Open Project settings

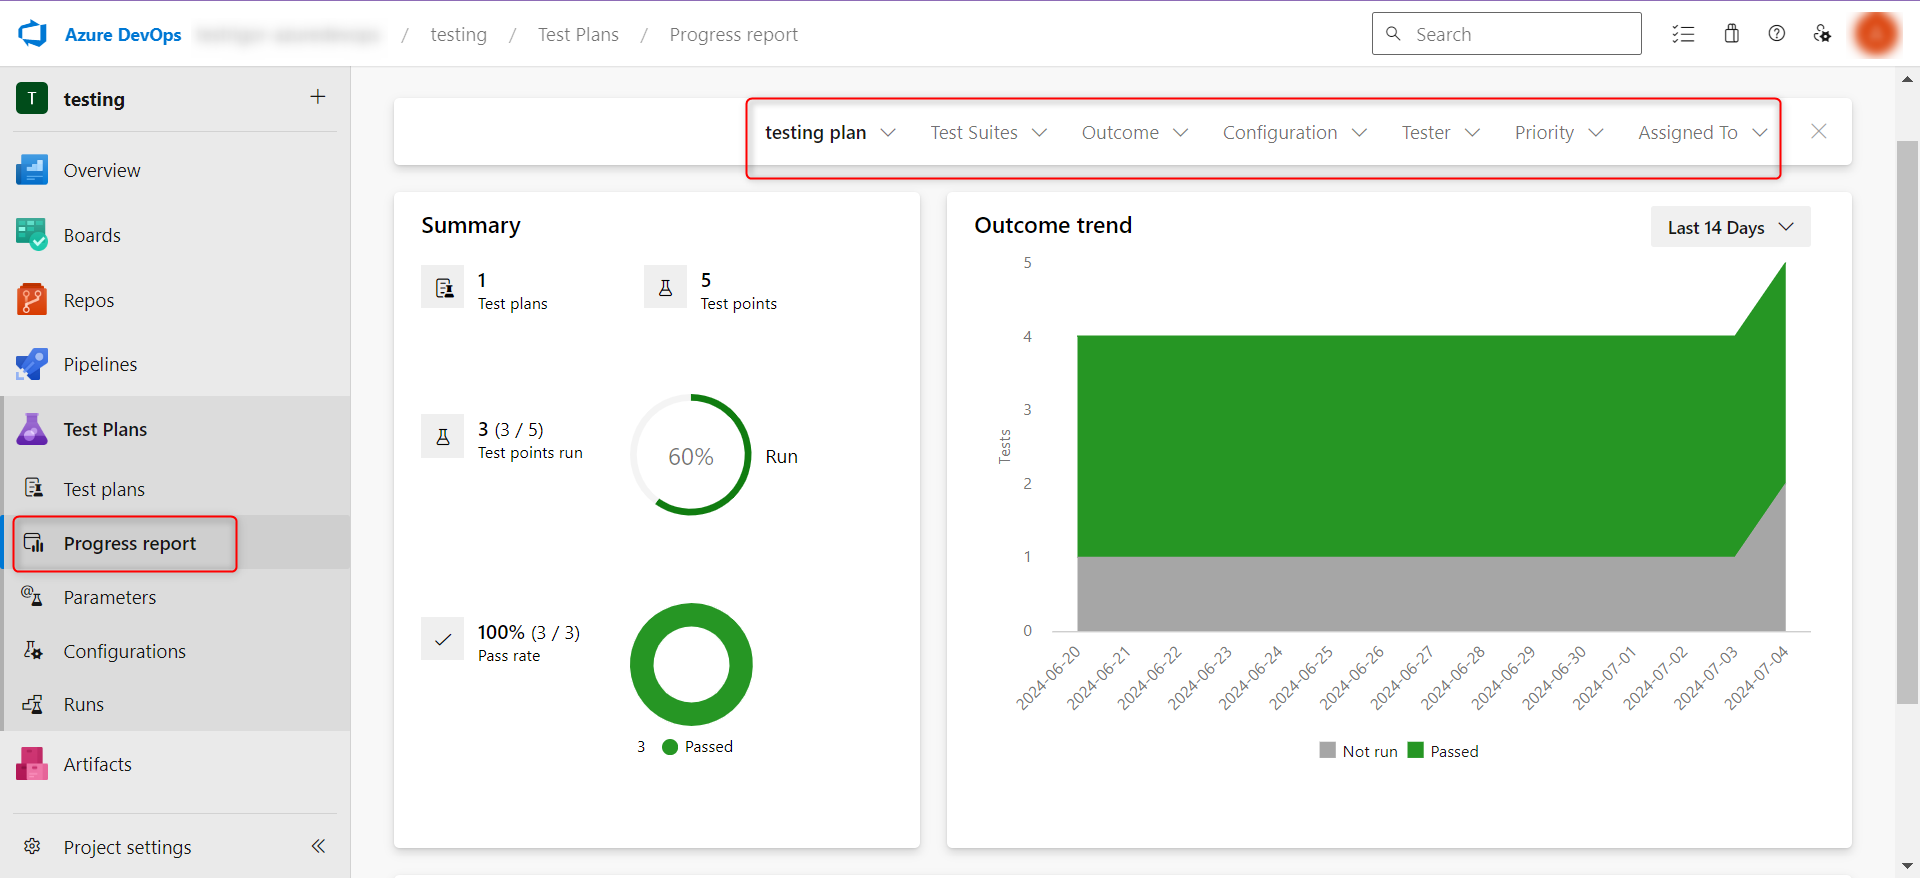click(127, 847)
